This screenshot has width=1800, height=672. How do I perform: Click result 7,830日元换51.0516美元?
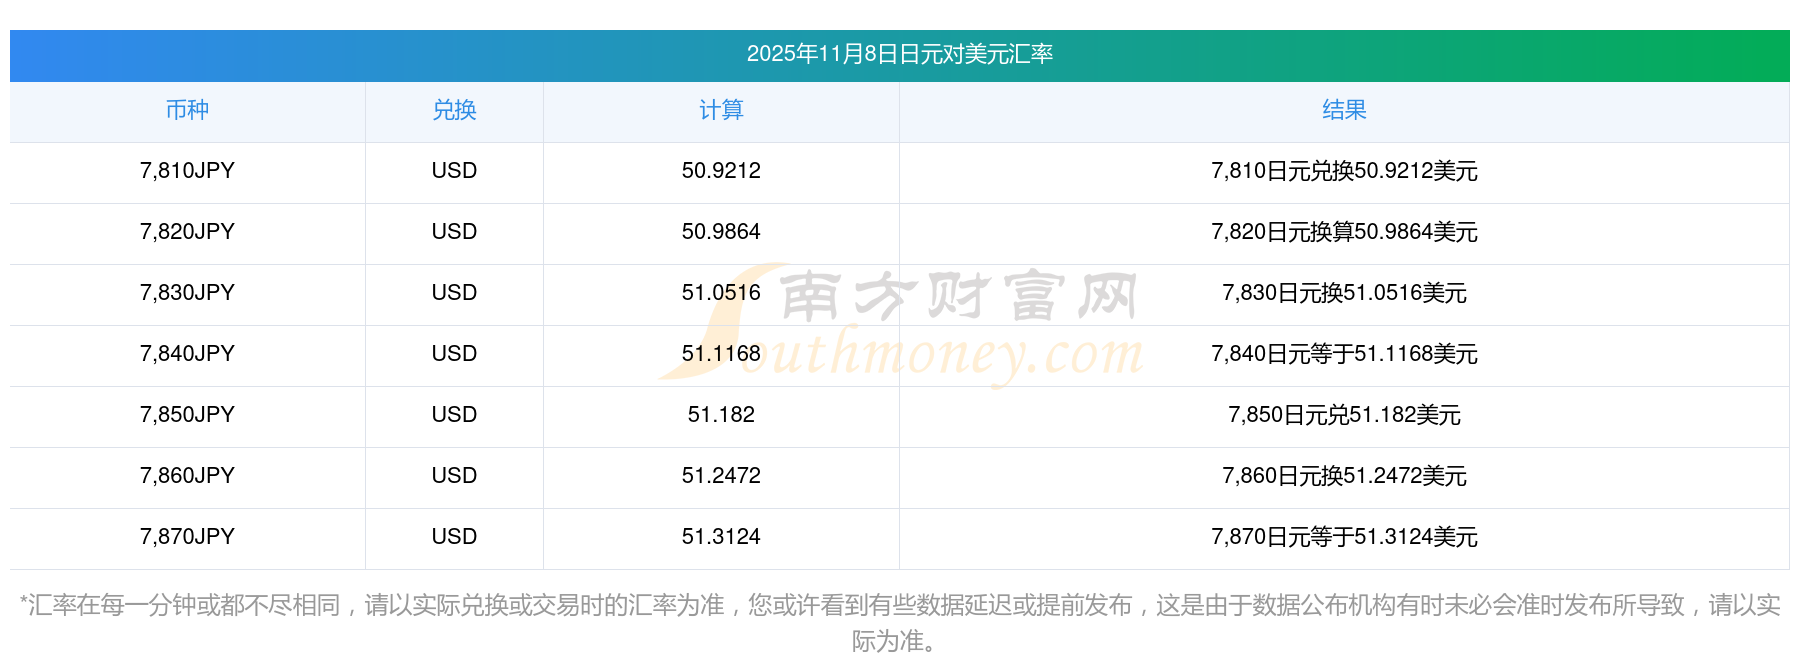(1344, 293)
